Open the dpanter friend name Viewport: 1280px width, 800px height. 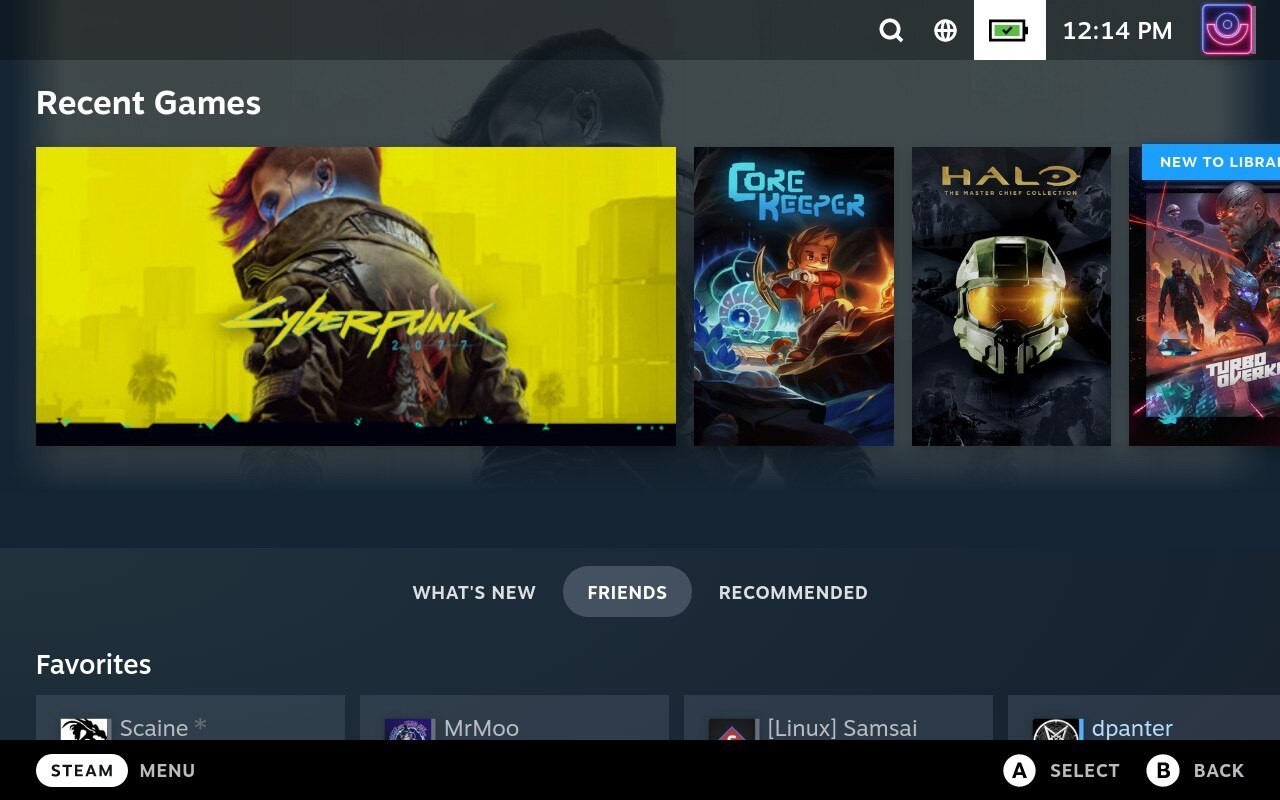click(x=1132, y=728)
